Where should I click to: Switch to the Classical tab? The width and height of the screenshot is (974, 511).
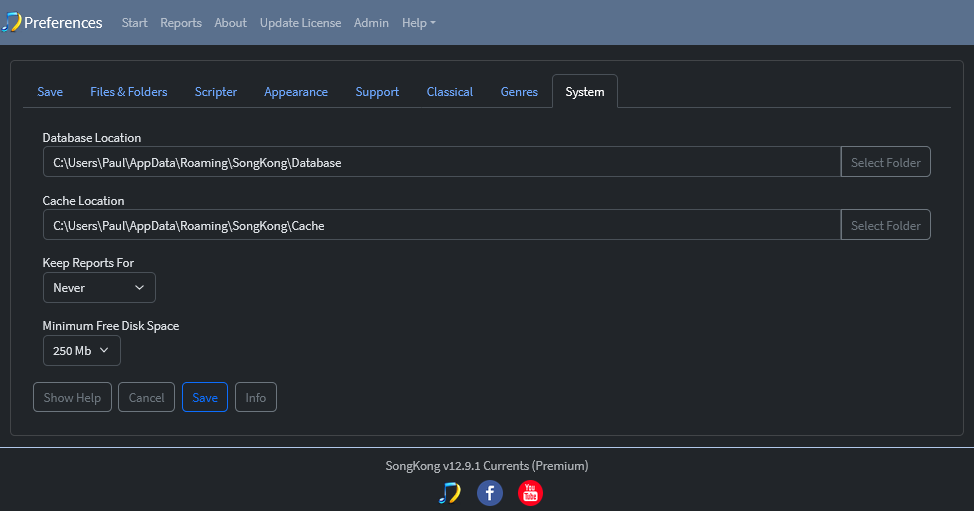(x=450, y=92)
